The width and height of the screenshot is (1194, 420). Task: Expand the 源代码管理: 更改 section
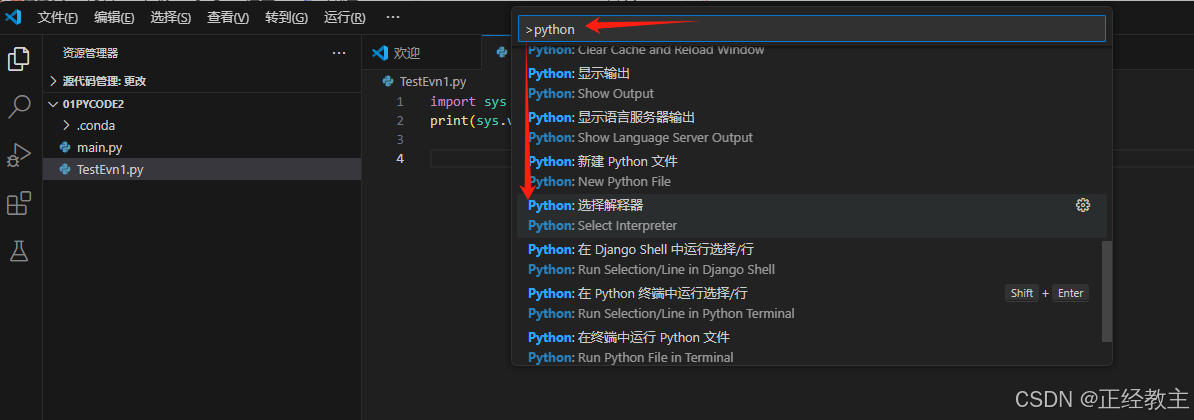202,81
